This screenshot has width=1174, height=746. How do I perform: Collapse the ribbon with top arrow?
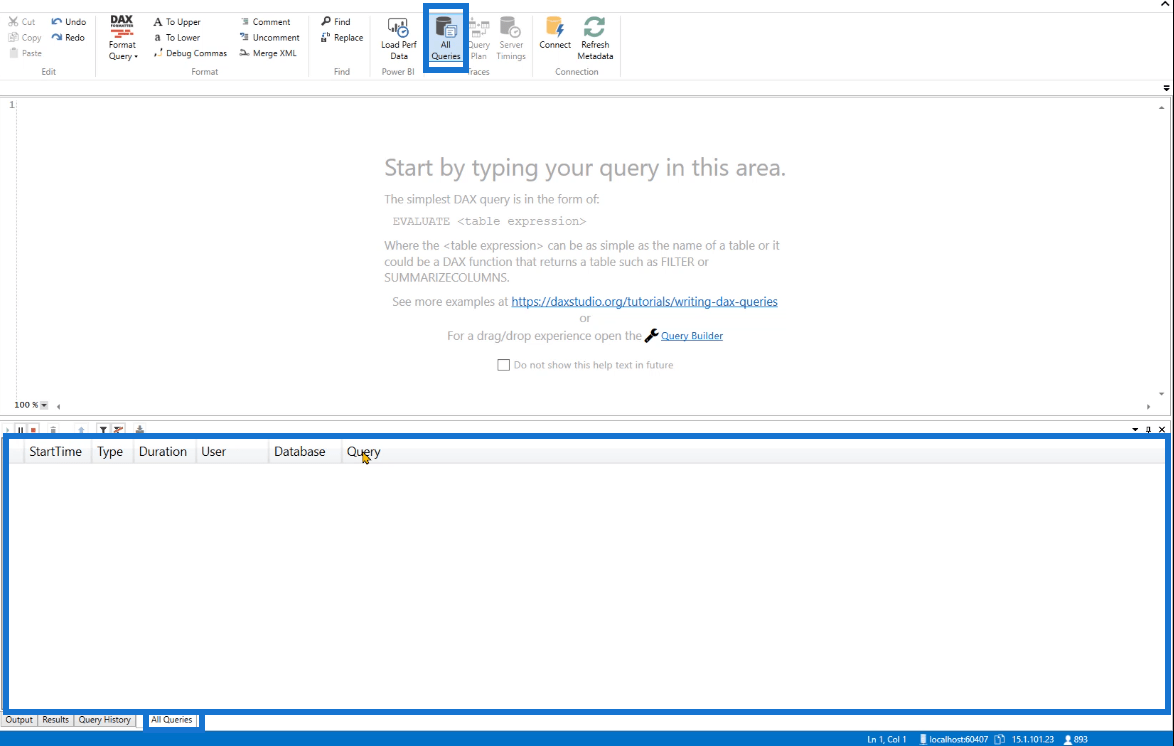point(1164,5)
